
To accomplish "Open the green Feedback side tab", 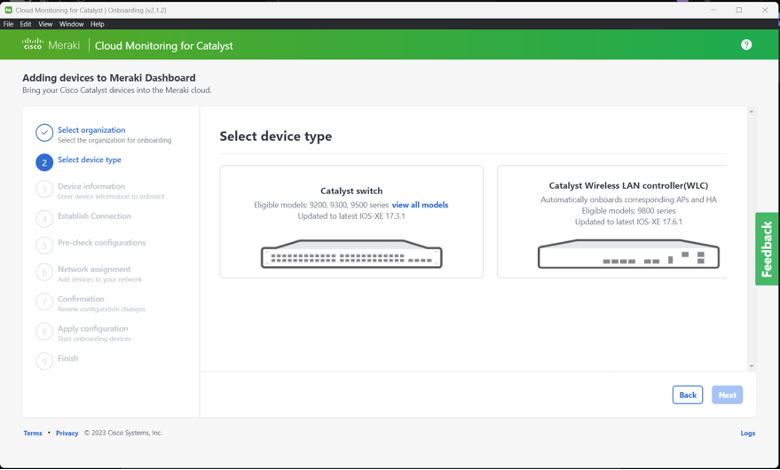I will 767,249.
